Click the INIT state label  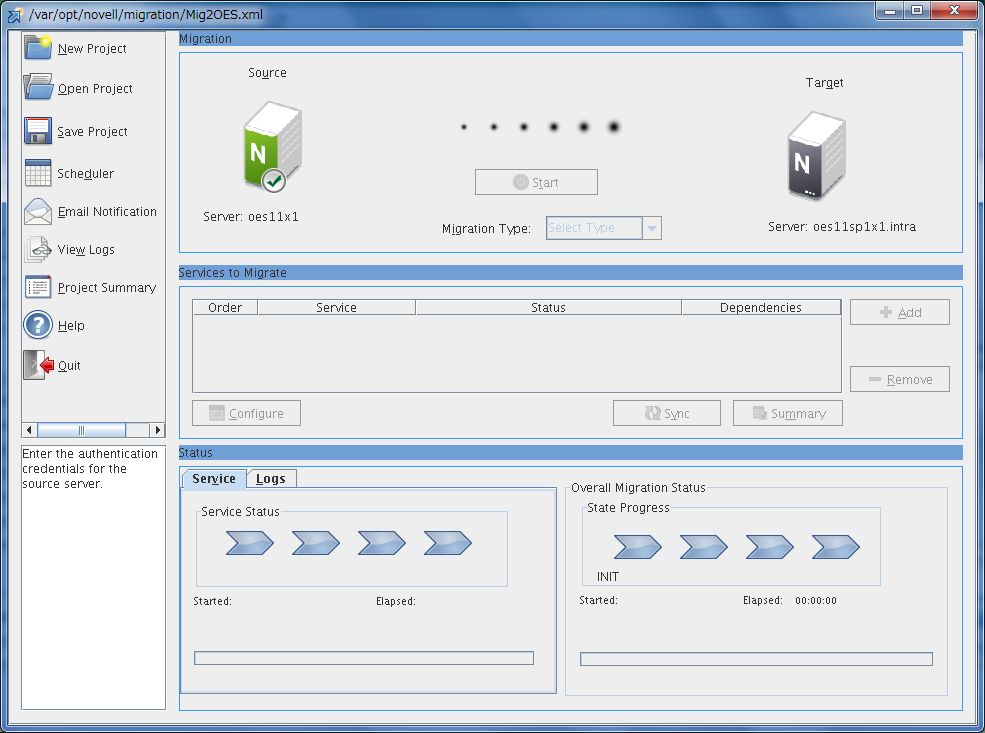(x=607, y=577)
